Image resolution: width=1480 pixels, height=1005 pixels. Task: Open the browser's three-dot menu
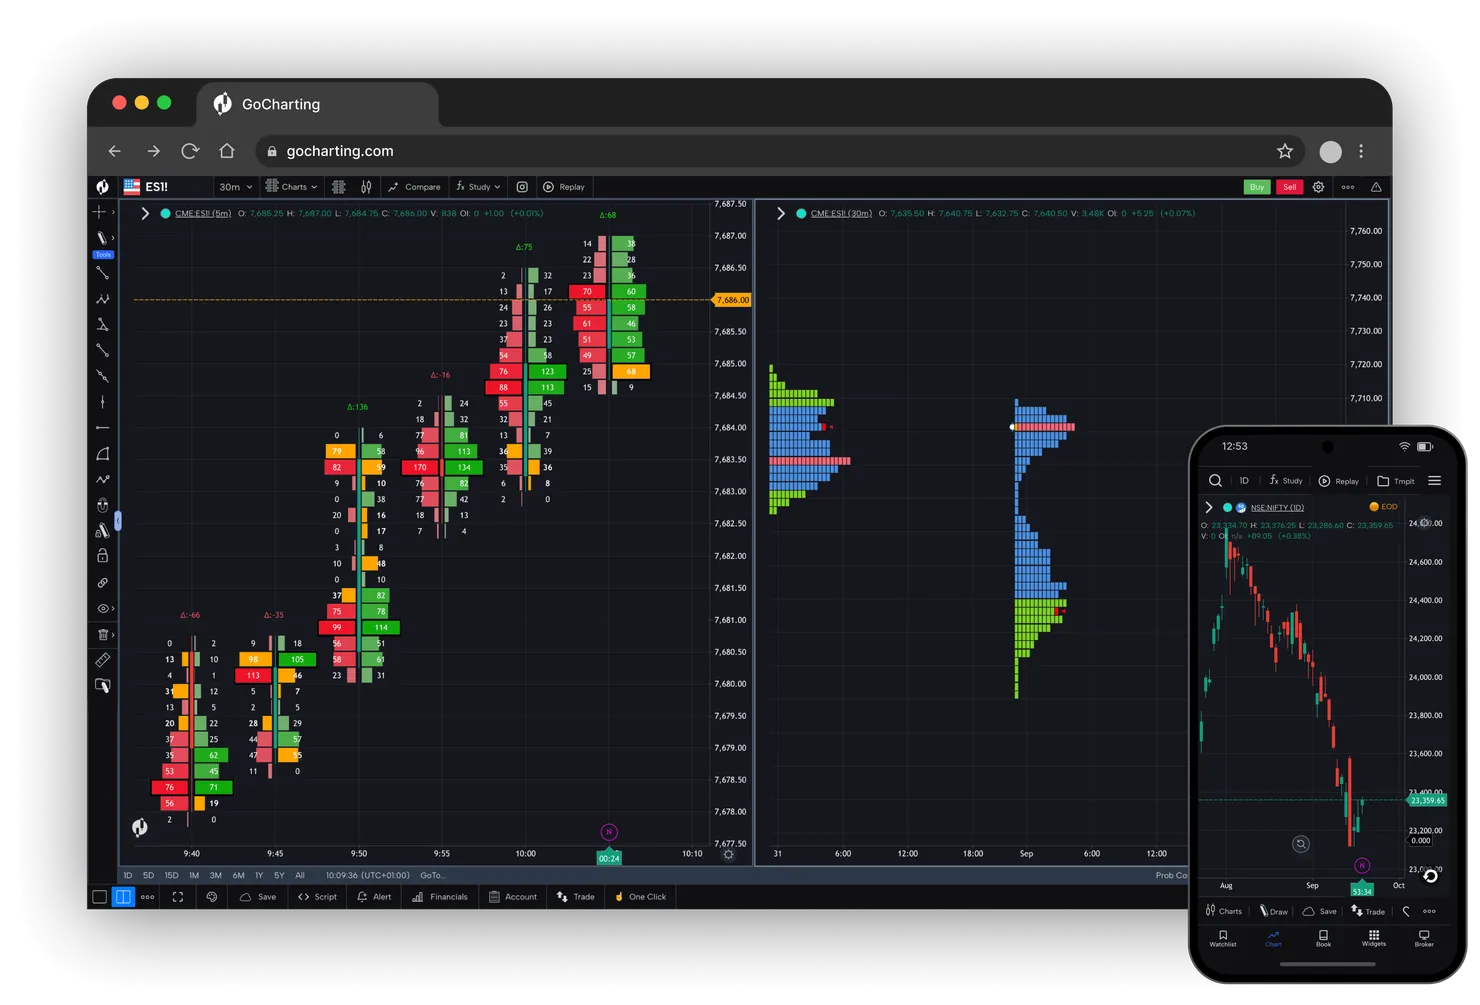click(1361, 151)
